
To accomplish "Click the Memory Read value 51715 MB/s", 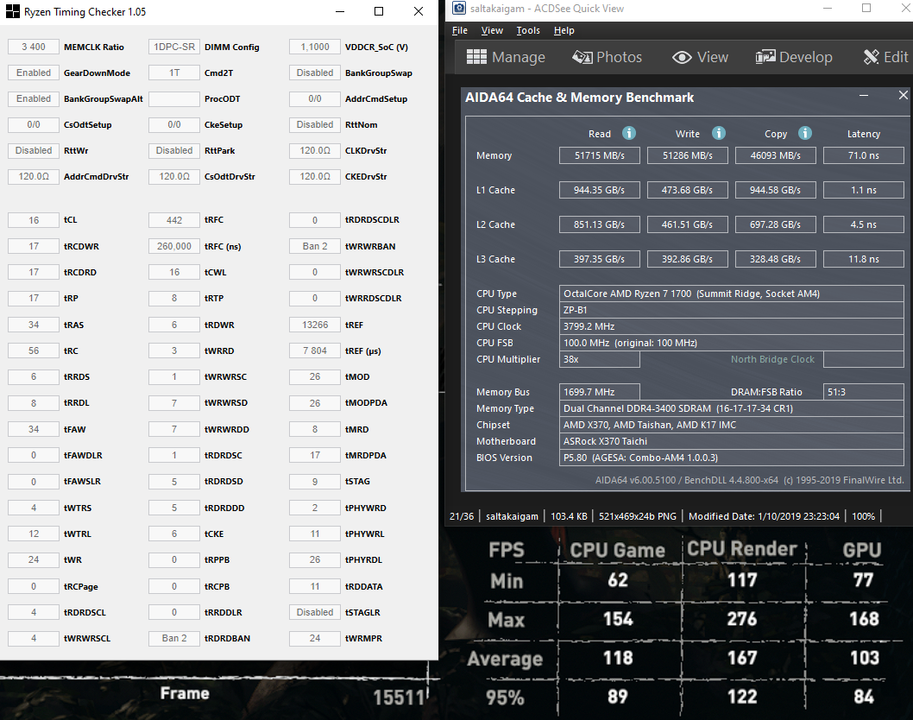I will tap(599, 155).
